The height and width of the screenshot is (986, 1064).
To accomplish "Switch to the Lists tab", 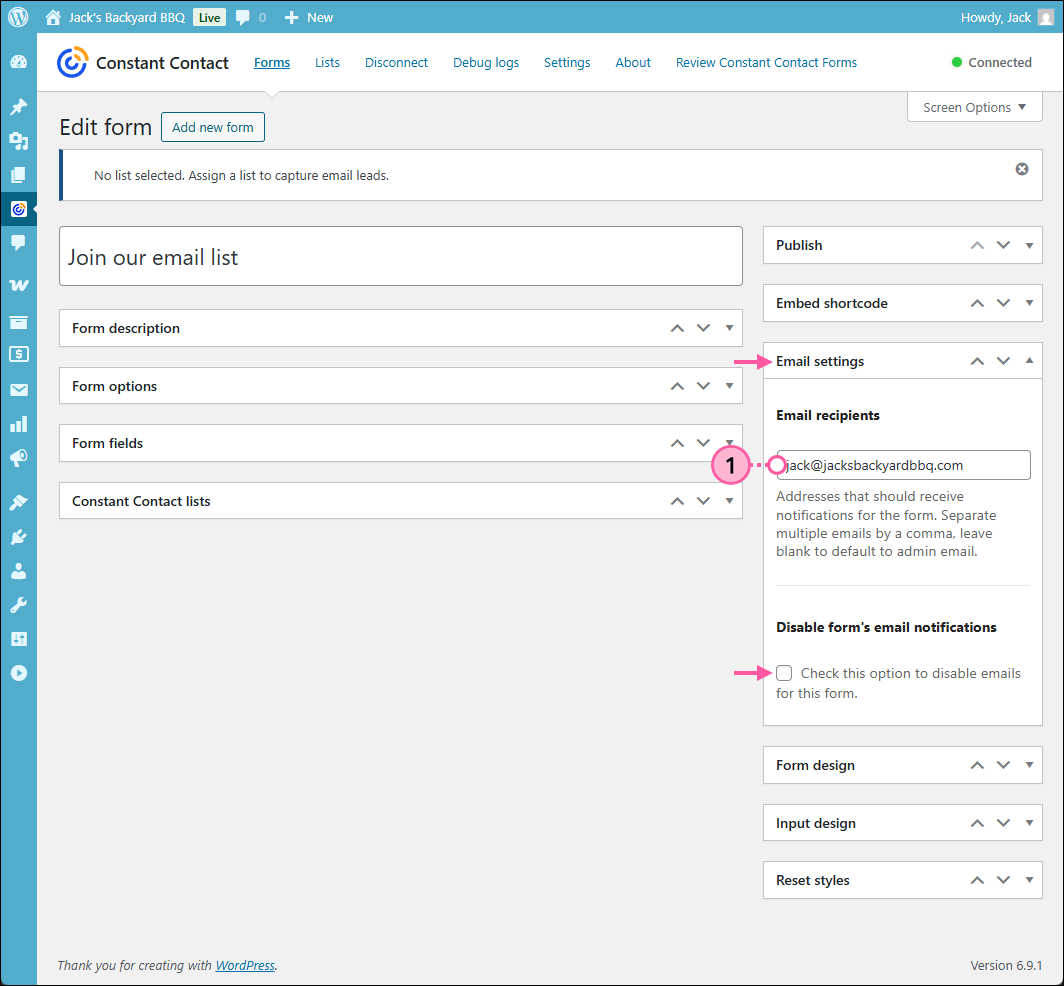I will 327,62.
